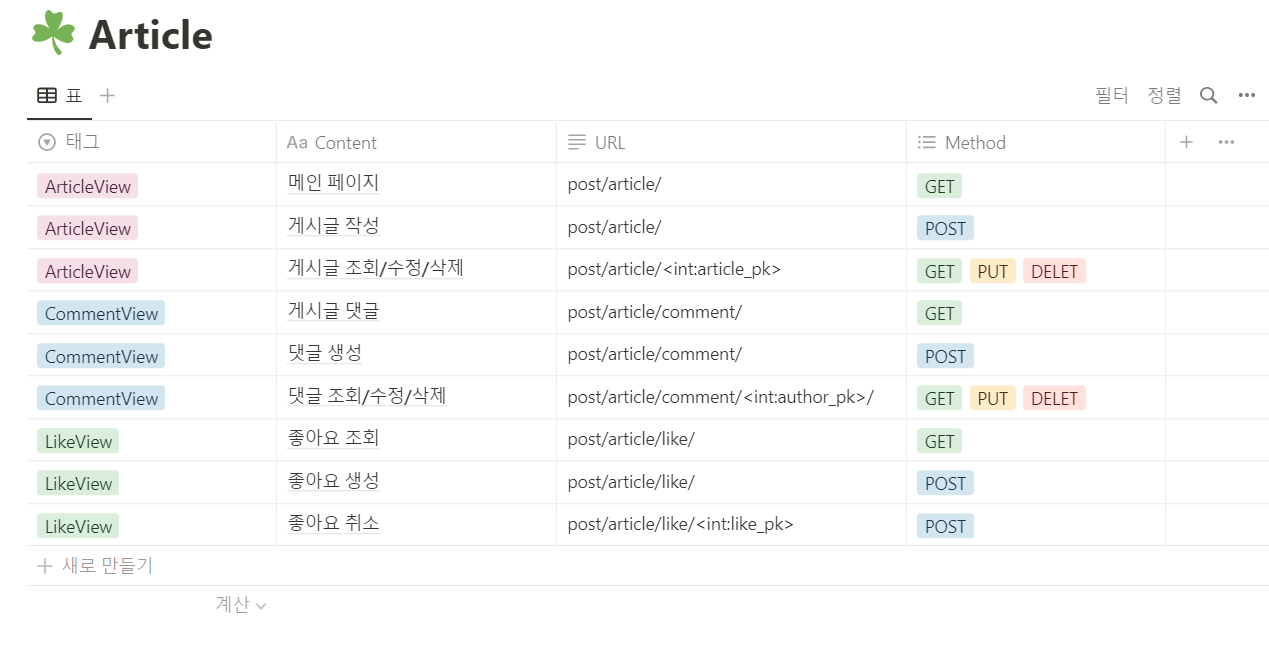
Task: Add a new view with the + icon
Action: [x=106, y=94]
